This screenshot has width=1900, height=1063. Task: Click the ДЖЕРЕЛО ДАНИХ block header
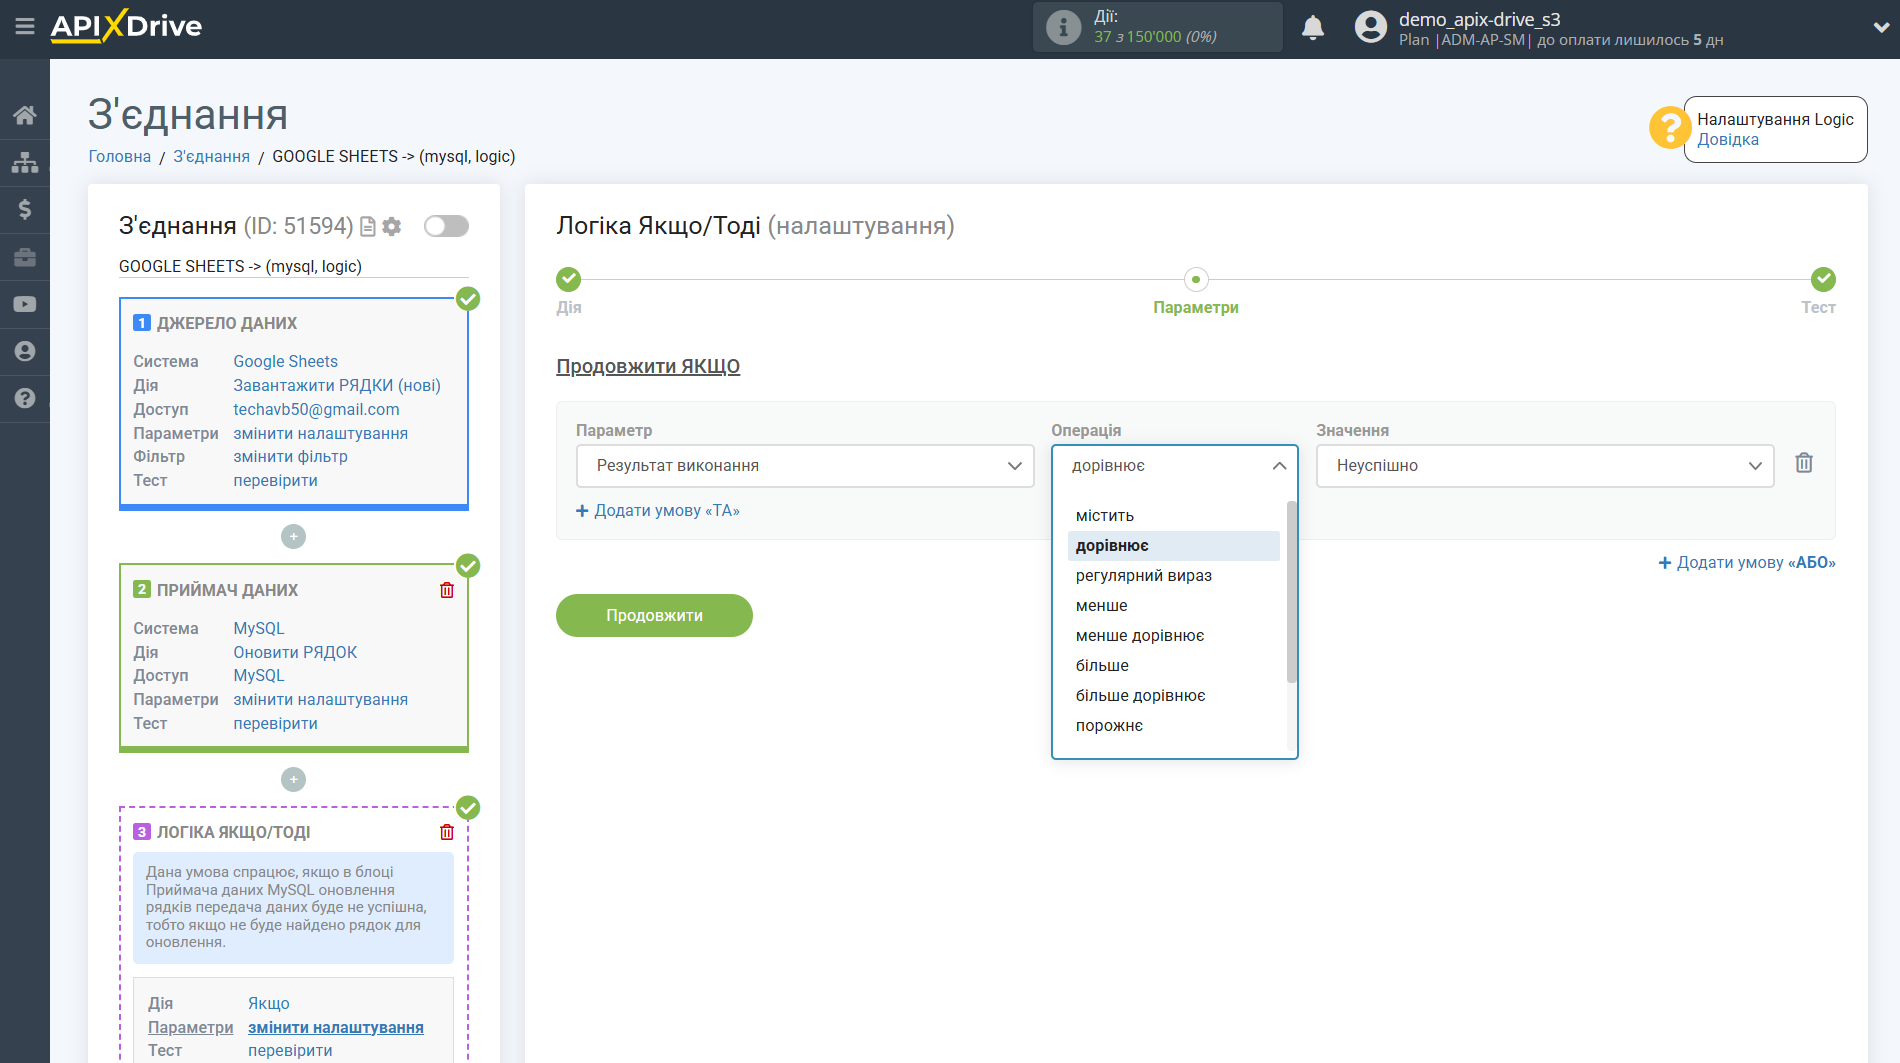pyautogui.click(x=226, y=323)
